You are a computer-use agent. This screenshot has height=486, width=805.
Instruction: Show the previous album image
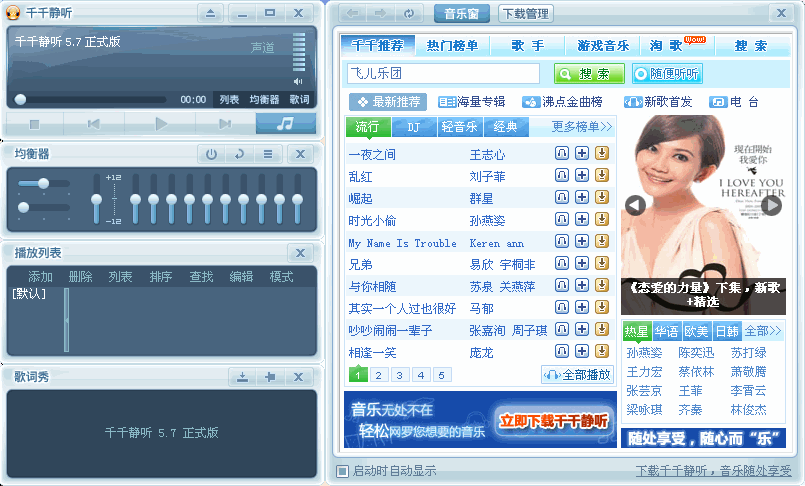point(635,205)
